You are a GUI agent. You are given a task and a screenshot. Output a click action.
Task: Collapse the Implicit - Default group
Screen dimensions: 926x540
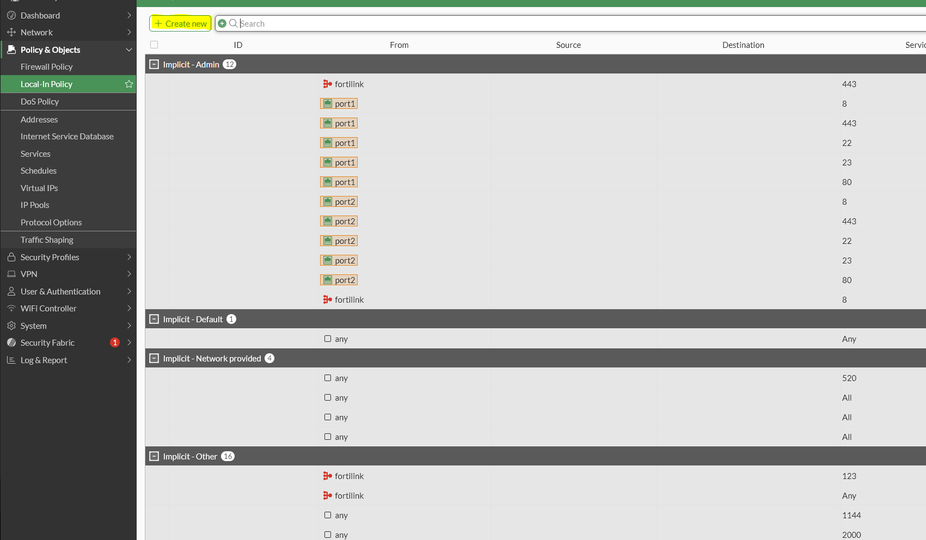154,319
